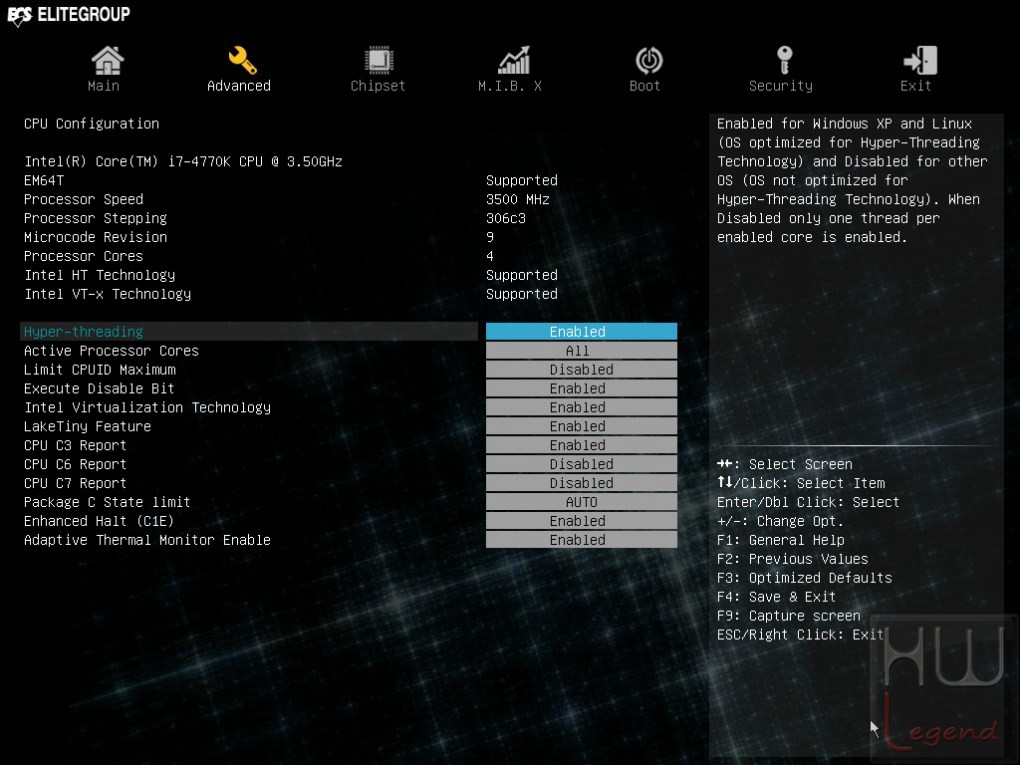
Task: Click the Security key icon
Action: pos(785,60)
